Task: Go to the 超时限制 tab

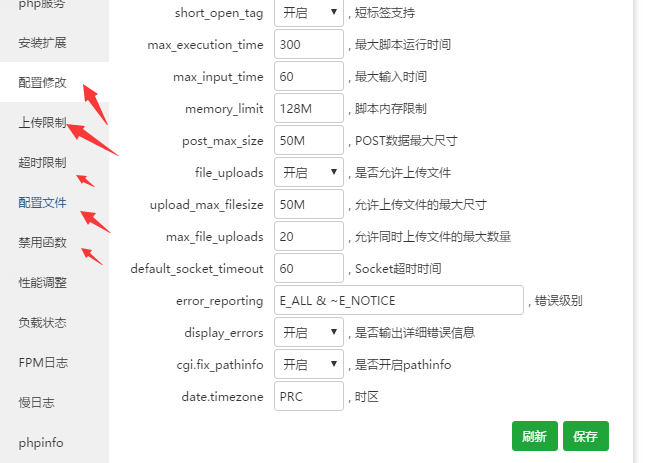Action: pyautogui.click(x=42, y=163)
